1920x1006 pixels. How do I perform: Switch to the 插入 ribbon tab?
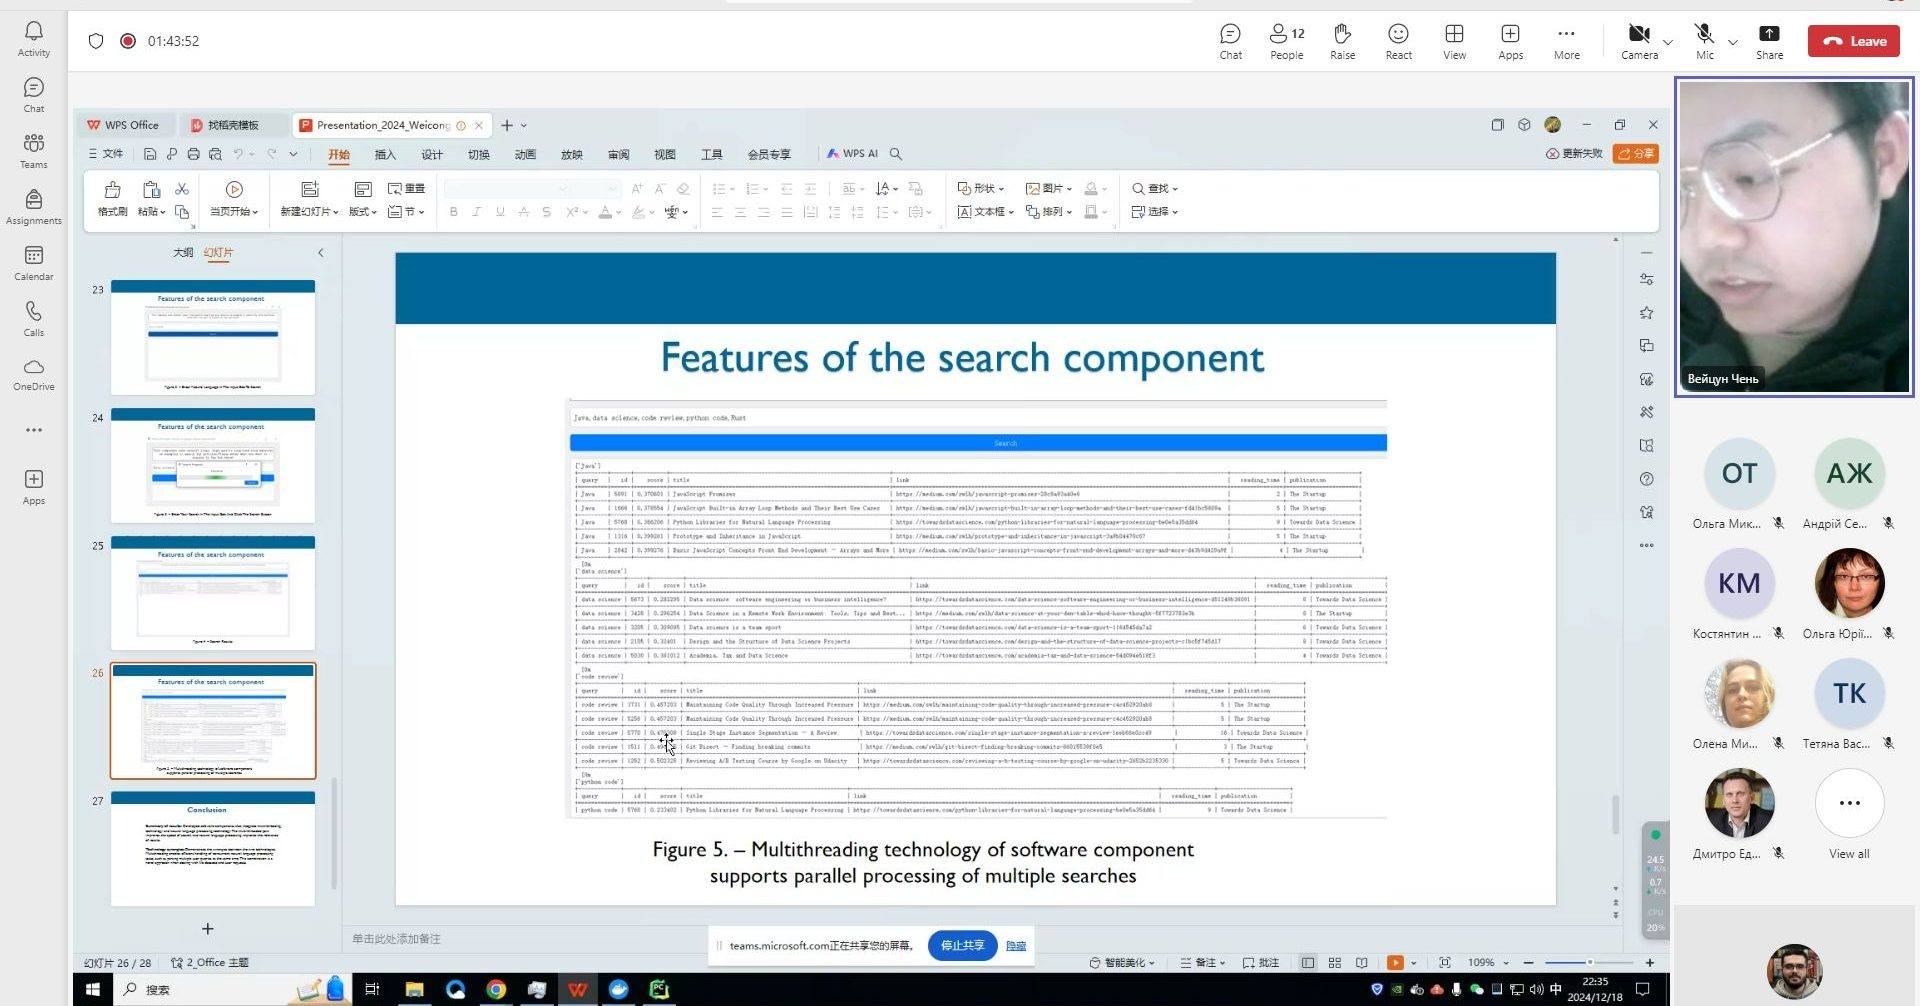point(385,154)
